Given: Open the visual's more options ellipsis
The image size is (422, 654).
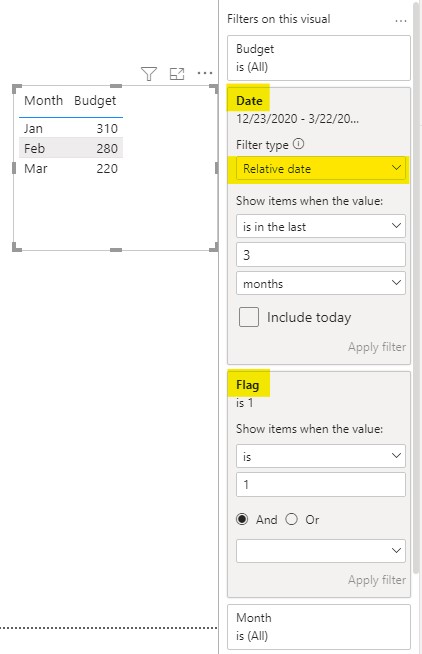Looking at the screenshot, I should 205,73.
